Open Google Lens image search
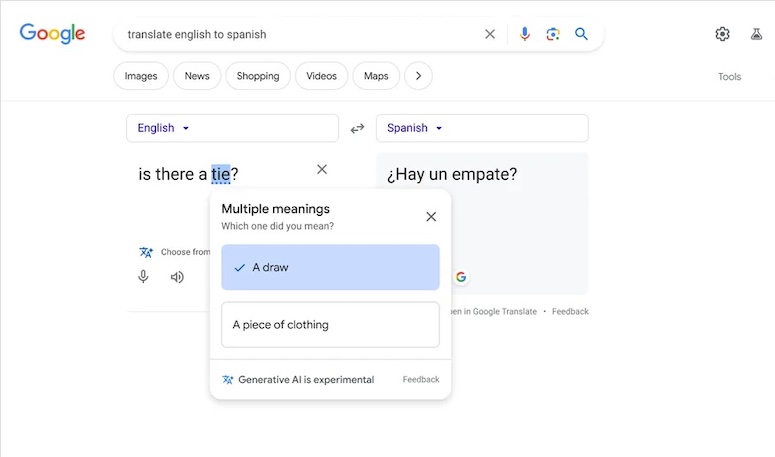775x457 pixels. 553,34
